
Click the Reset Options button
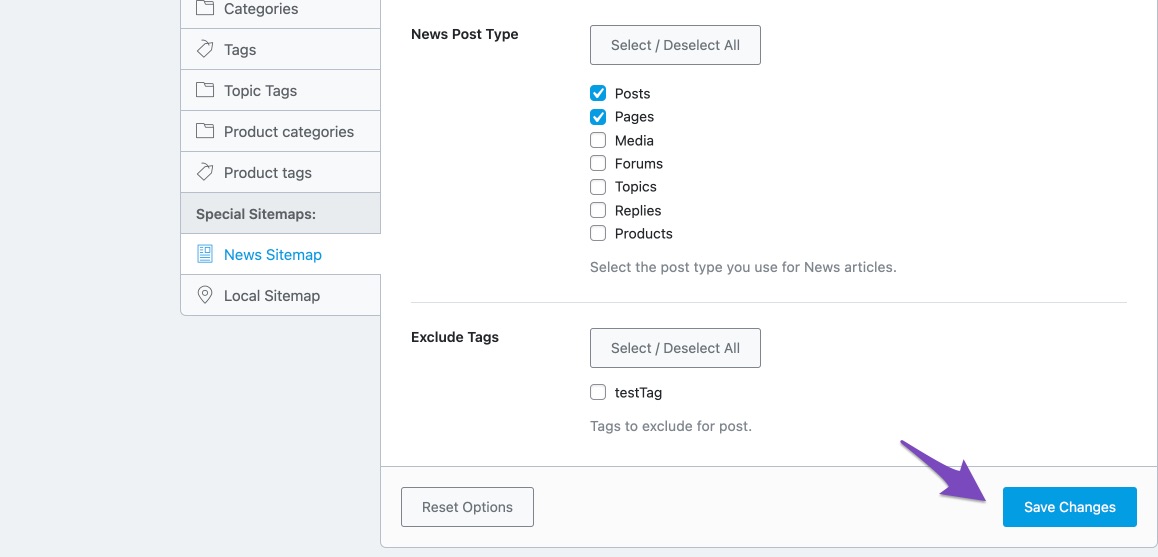(x=467, y=507)
